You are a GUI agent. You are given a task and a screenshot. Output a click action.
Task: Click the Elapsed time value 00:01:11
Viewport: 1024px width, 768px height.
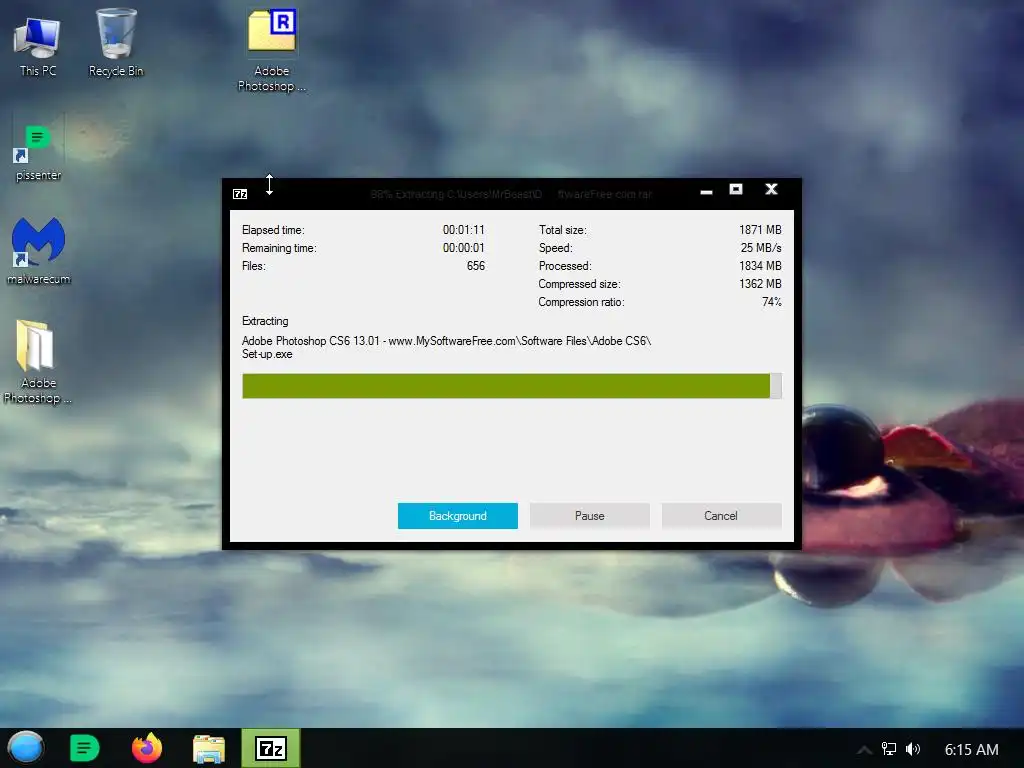click(x=464, y=230)
